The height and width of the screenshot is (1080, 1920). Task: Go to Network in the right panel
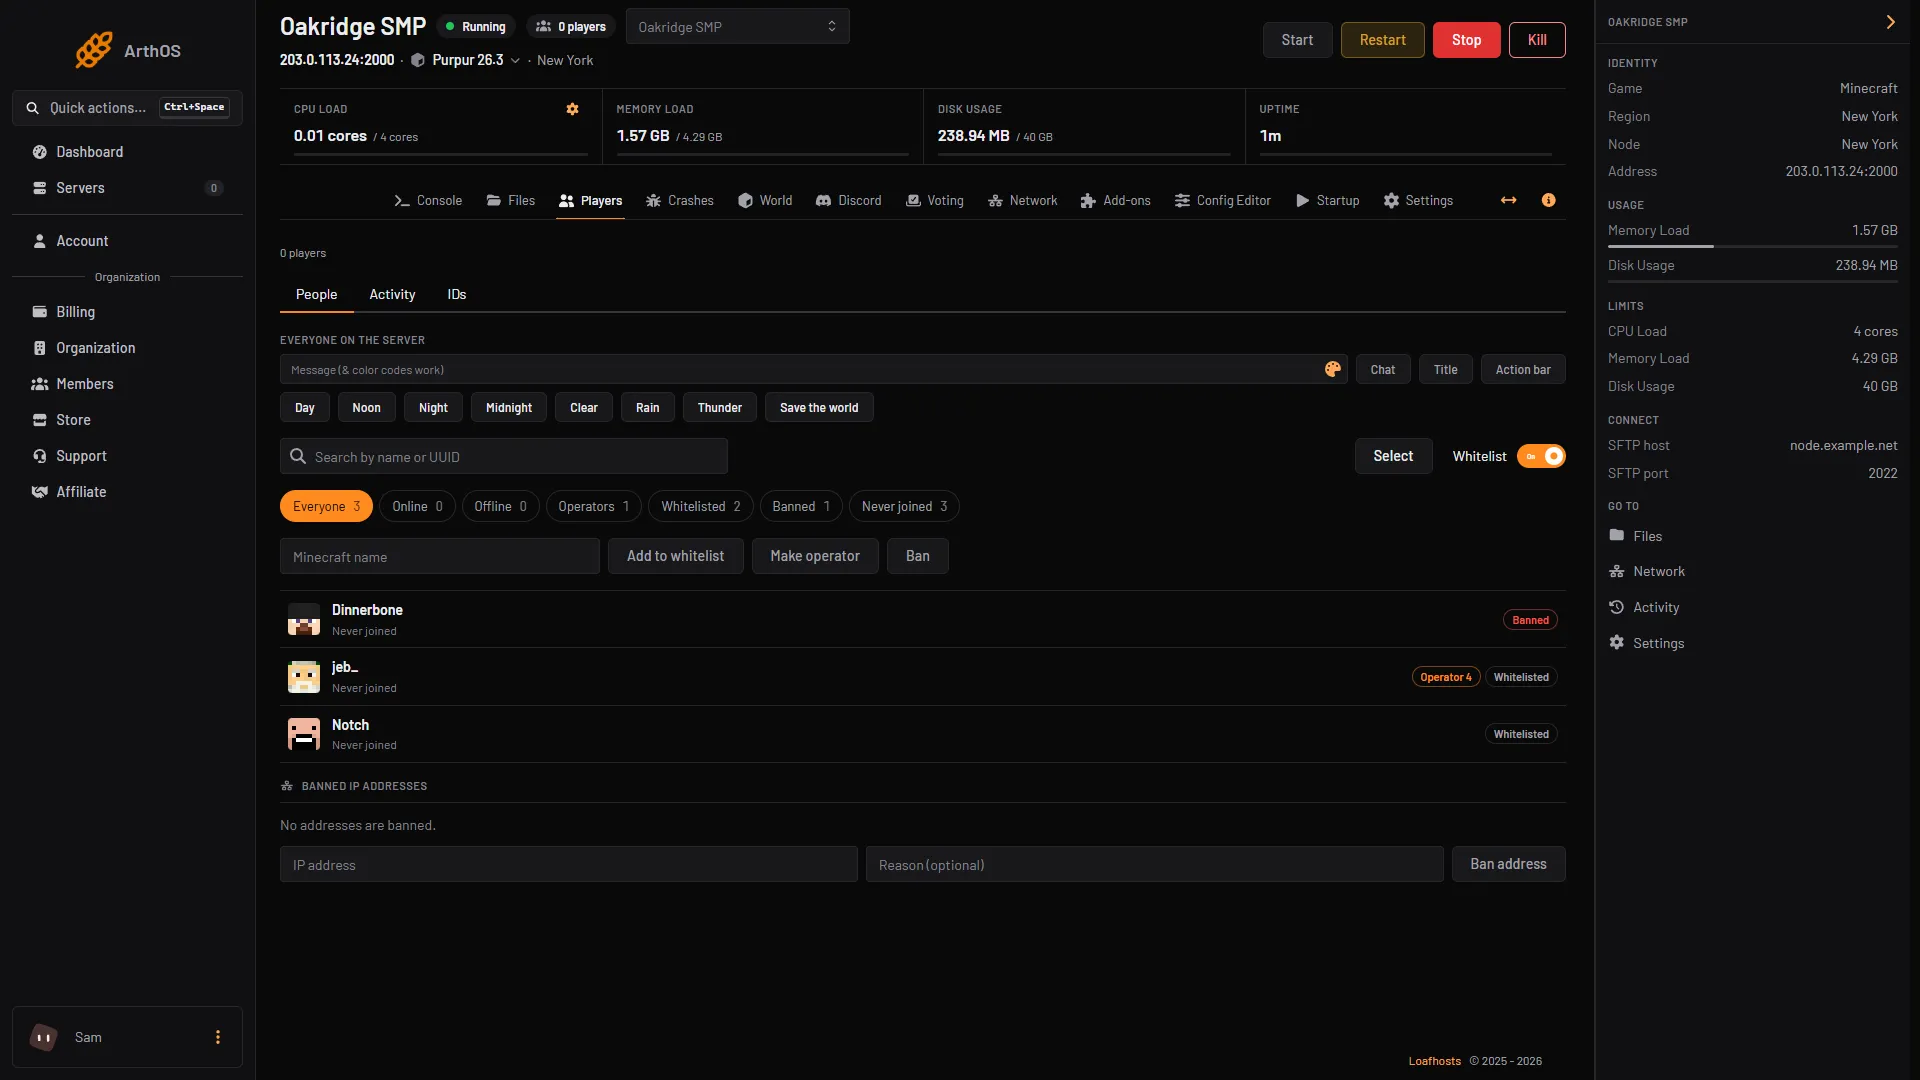tap(1646, 571)
